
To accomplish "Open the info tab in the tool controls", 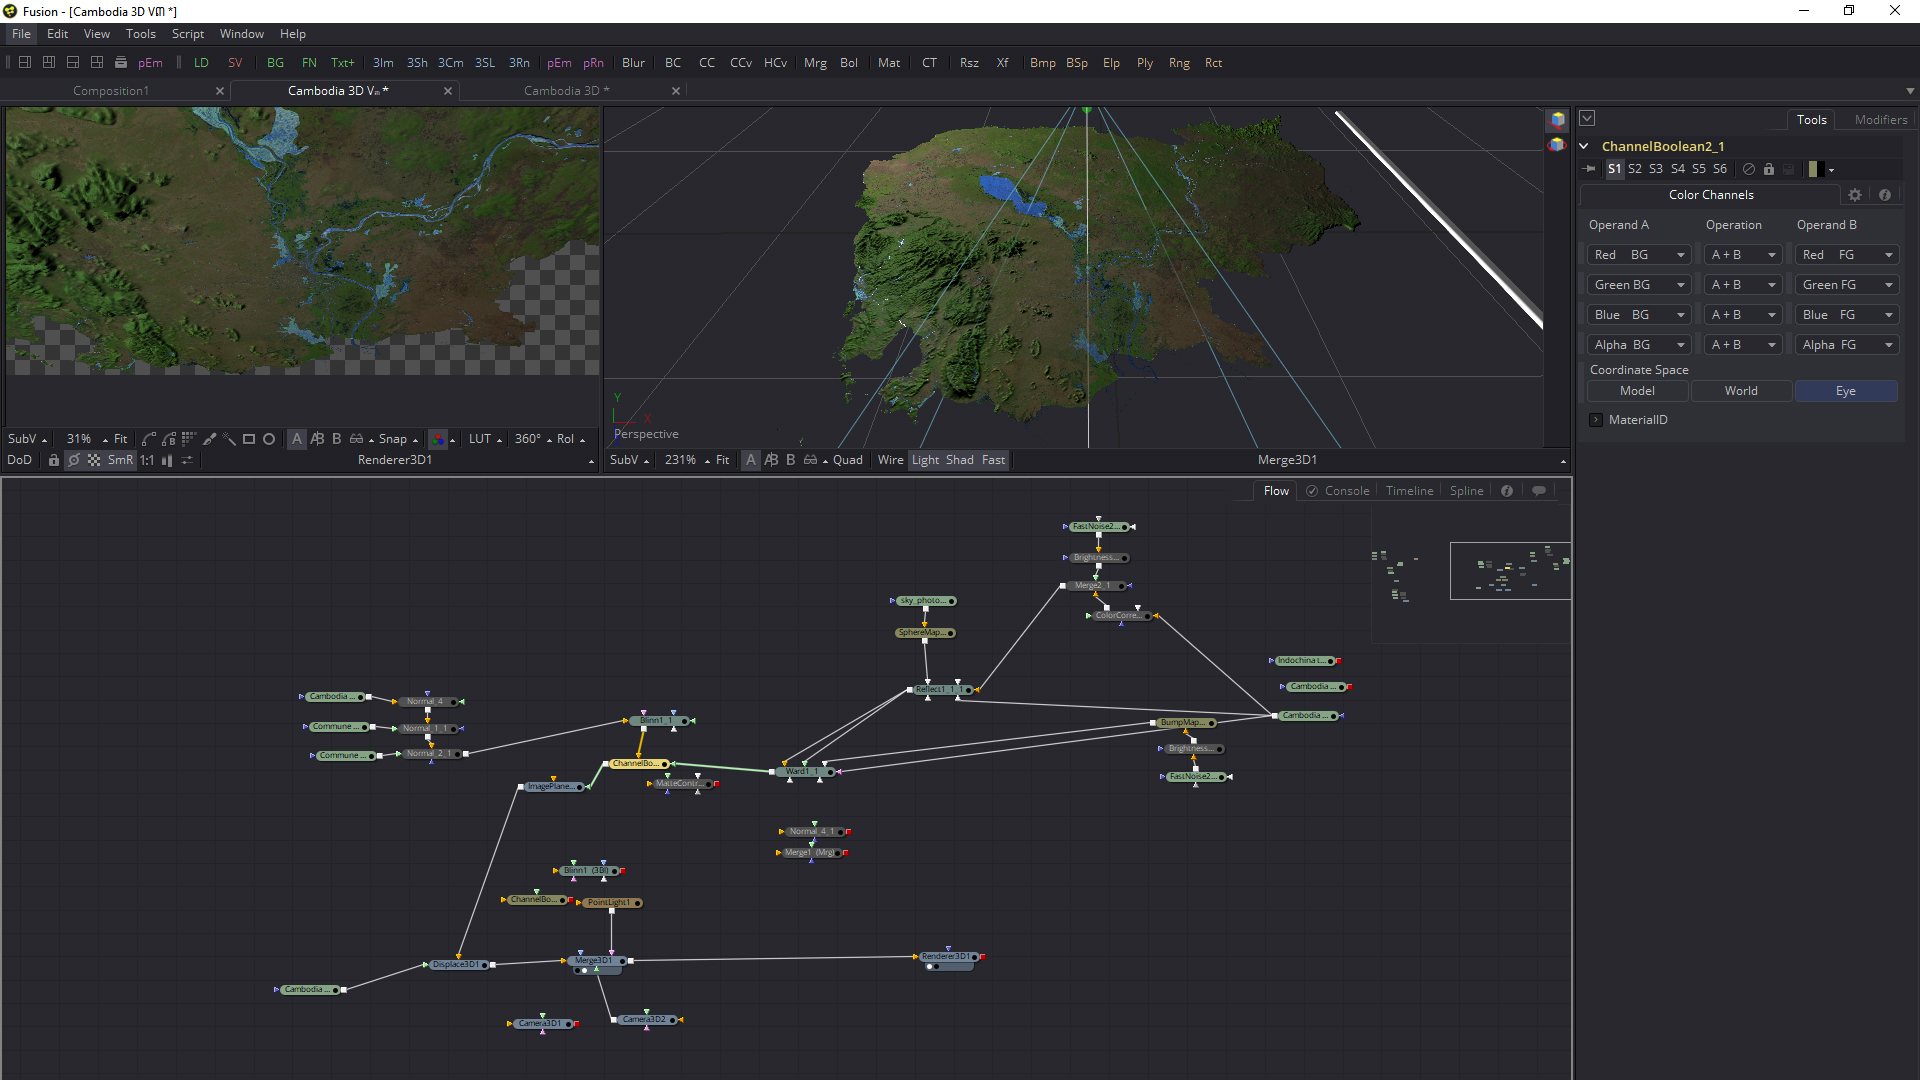I will pos(1885,195).
